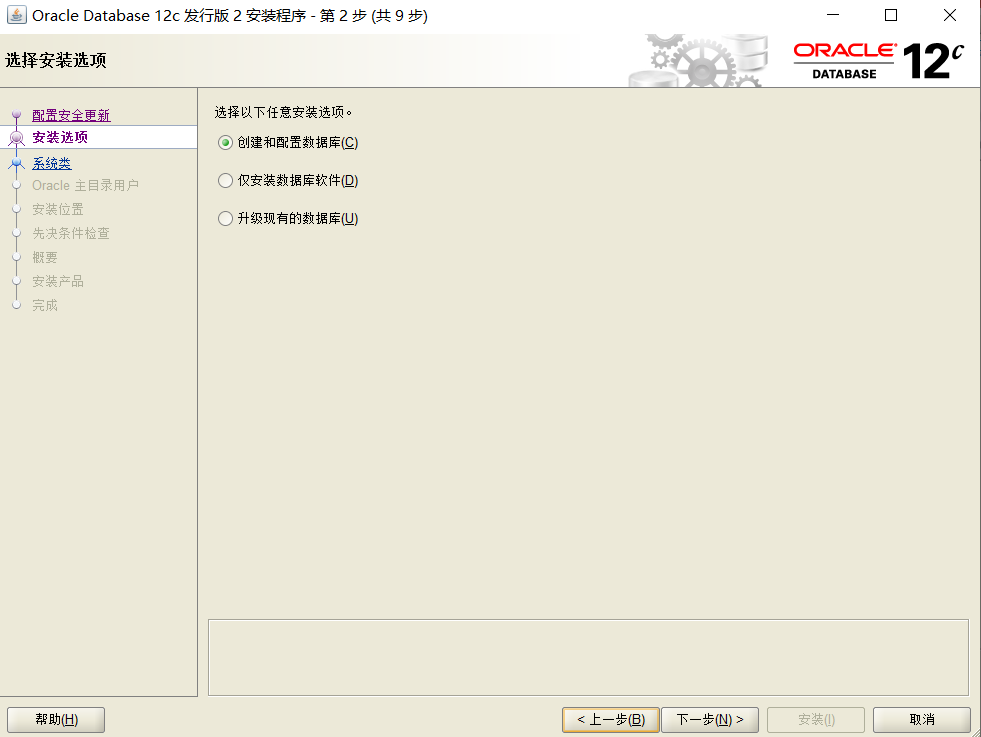Click the 配置安全更新 step bullet icon
Image resolution: width=981 pixels, height=737 pixels.
(17, 114)
